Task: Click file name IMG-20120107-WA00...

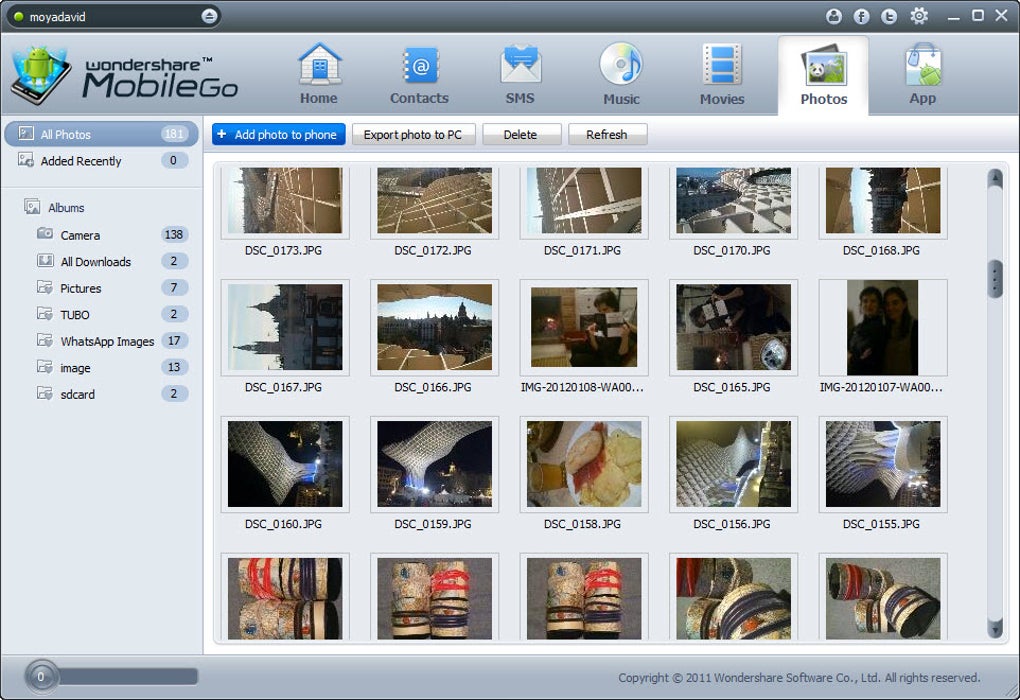Action: point(881,387)
